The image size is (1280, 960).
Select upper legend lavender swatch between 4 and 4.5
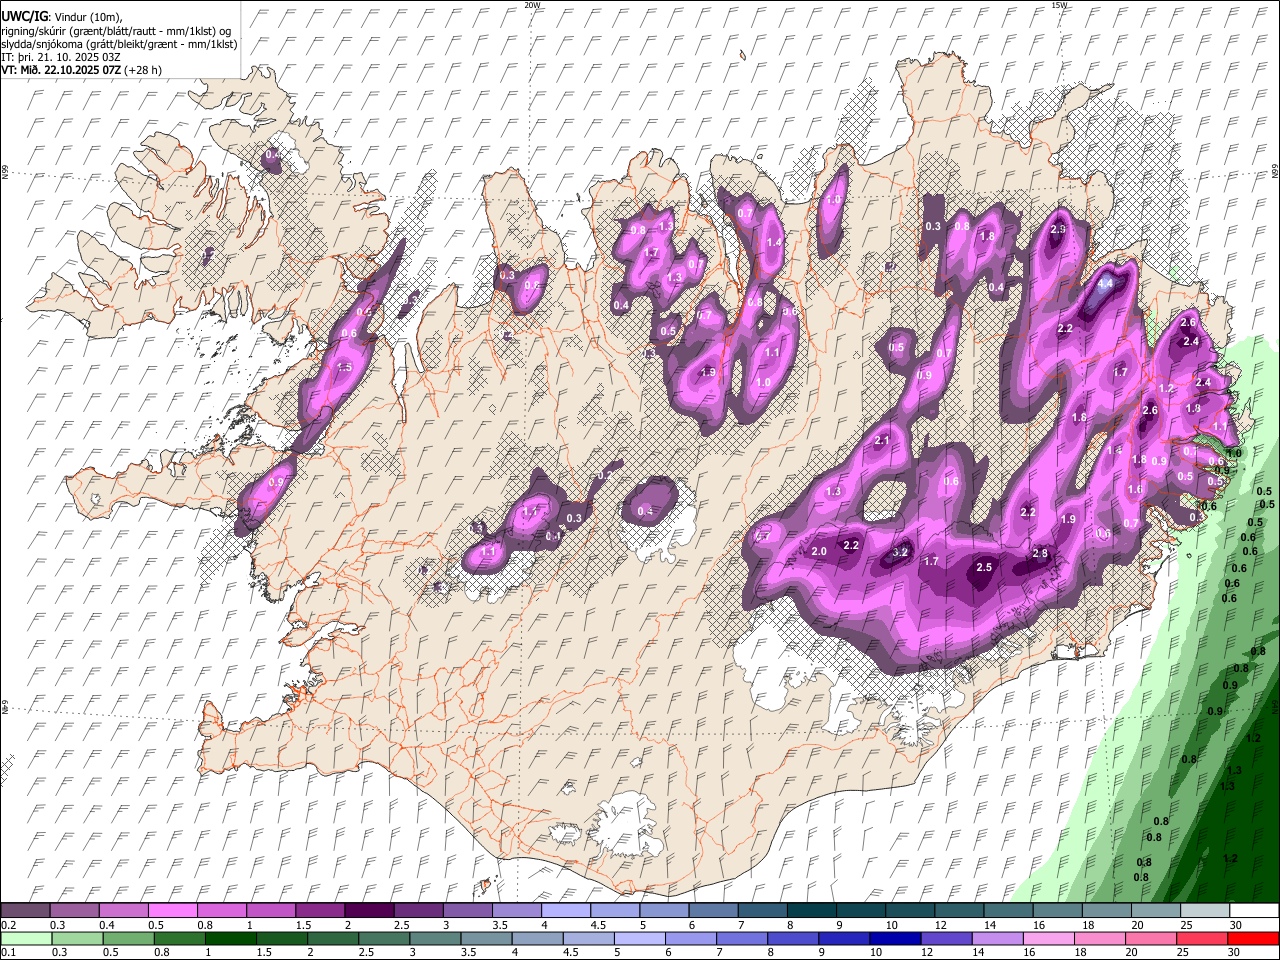[566, 910]
